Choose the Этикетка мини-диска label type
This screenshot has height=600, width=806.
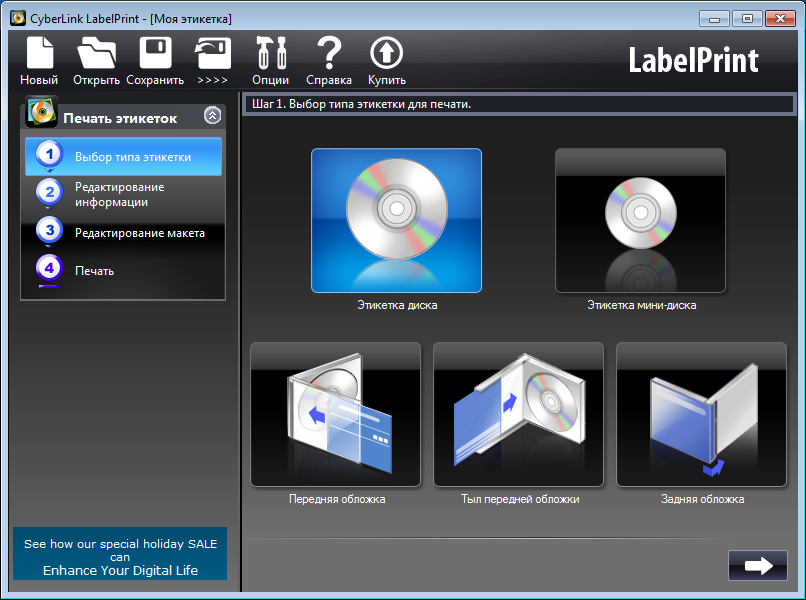(640, 221)
